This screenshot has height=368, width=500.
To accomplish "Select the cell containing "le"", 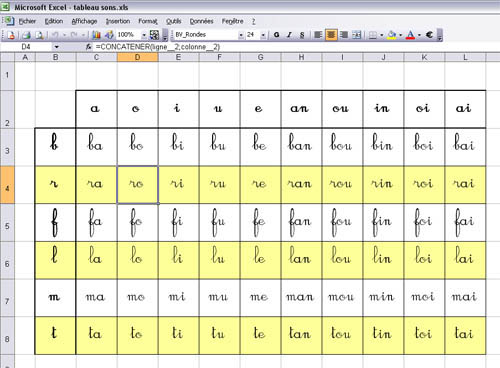I will tap(261, 260).
